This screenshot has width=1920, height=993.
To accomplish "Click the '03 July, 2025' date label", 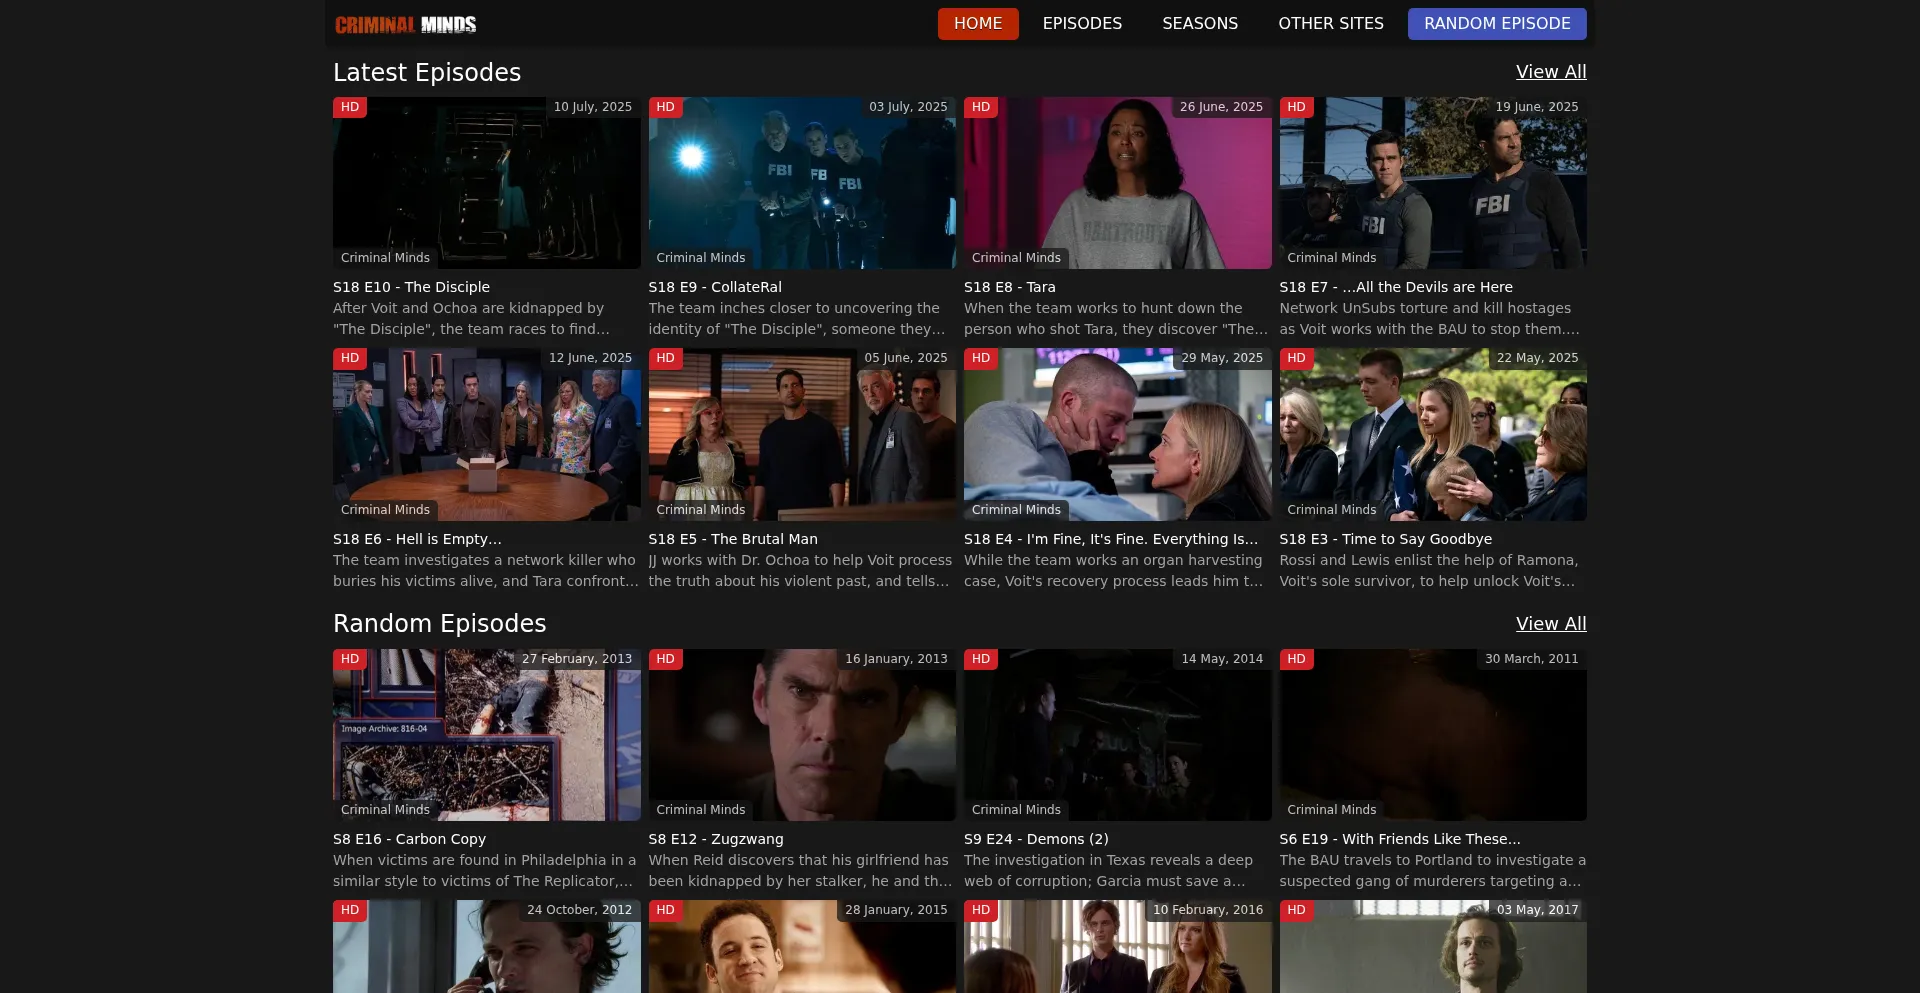I will [908, 107].
